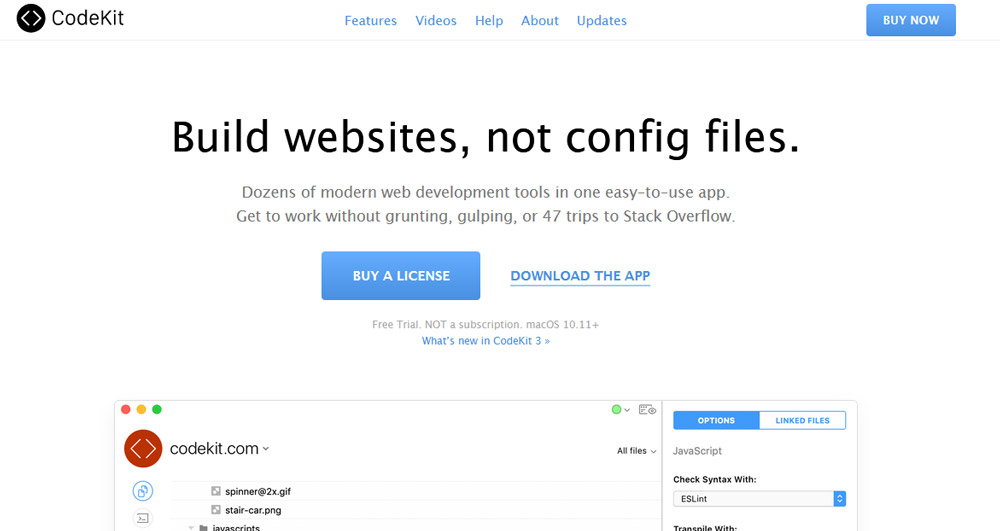
Task: Open the What's new in CodeKit 3 link
Action: (x=485, y=341)
